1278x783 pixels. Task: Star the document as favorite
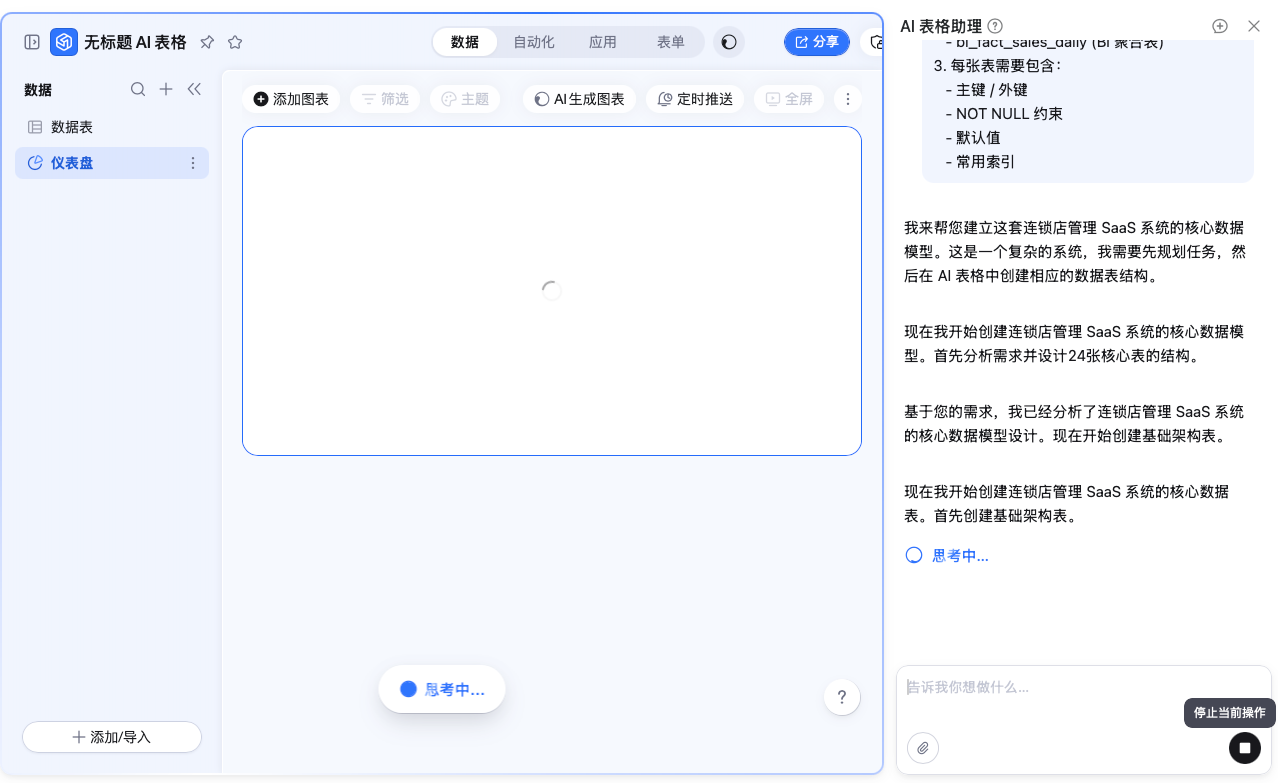235,42
